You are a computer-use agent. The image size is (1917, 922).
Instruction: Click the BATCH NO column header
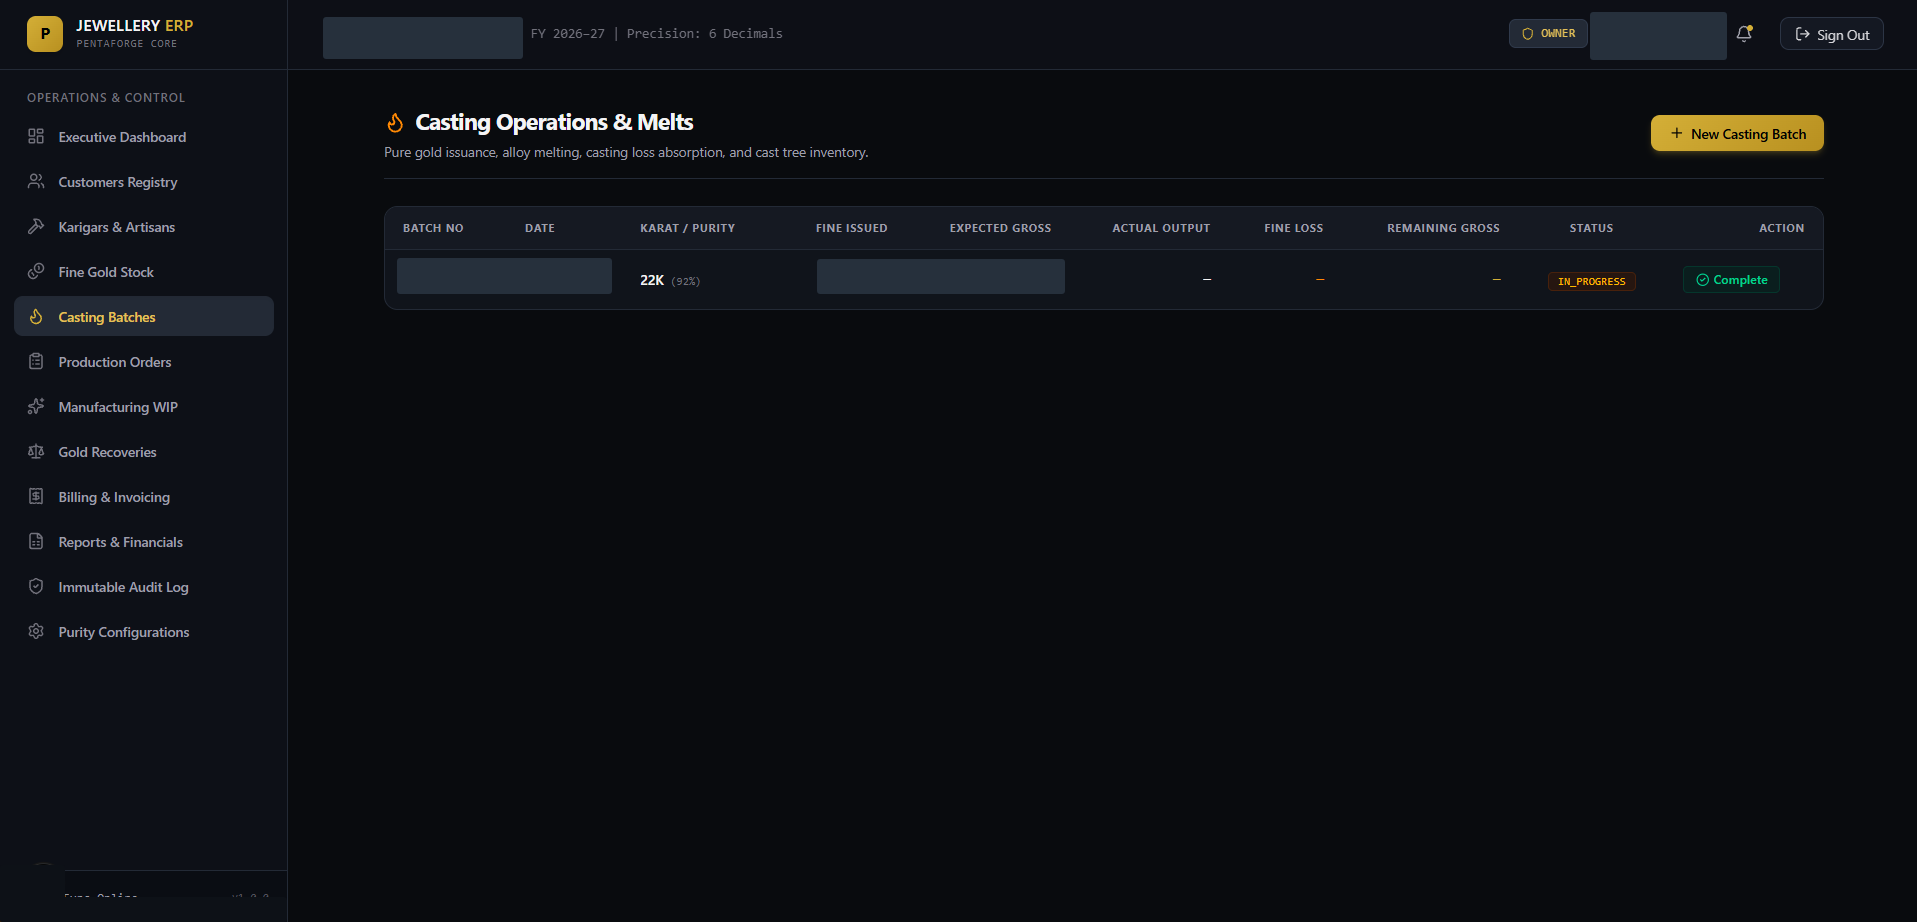click(x=433, y=228)
